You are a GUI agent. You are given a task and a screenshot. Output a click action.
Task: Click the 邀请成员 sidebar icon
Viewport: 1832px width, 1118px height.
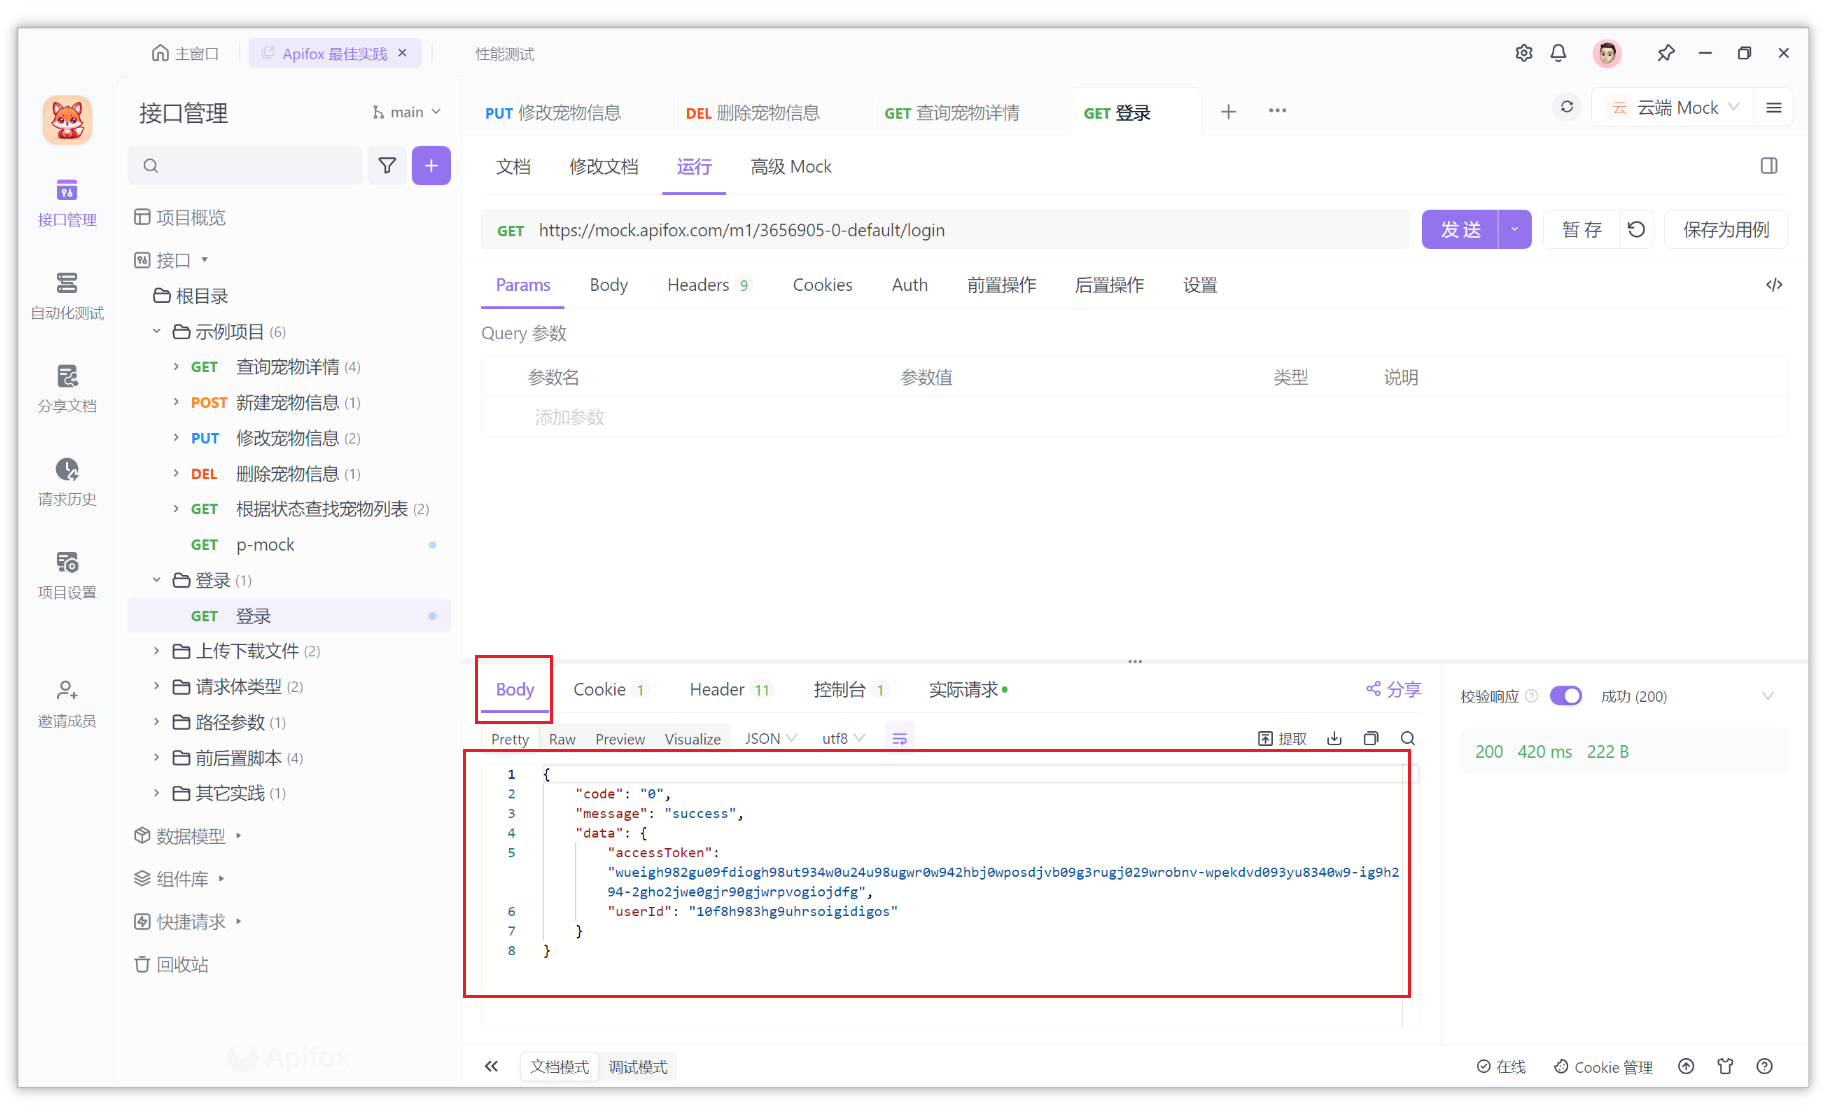point(66,702)
